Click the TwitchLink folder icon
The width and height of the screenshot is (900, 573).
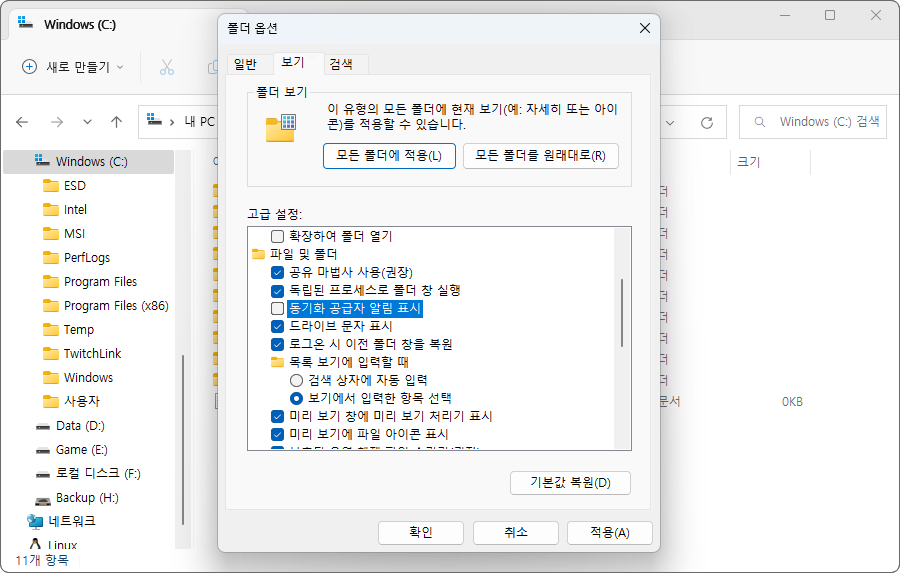(51, 354)
